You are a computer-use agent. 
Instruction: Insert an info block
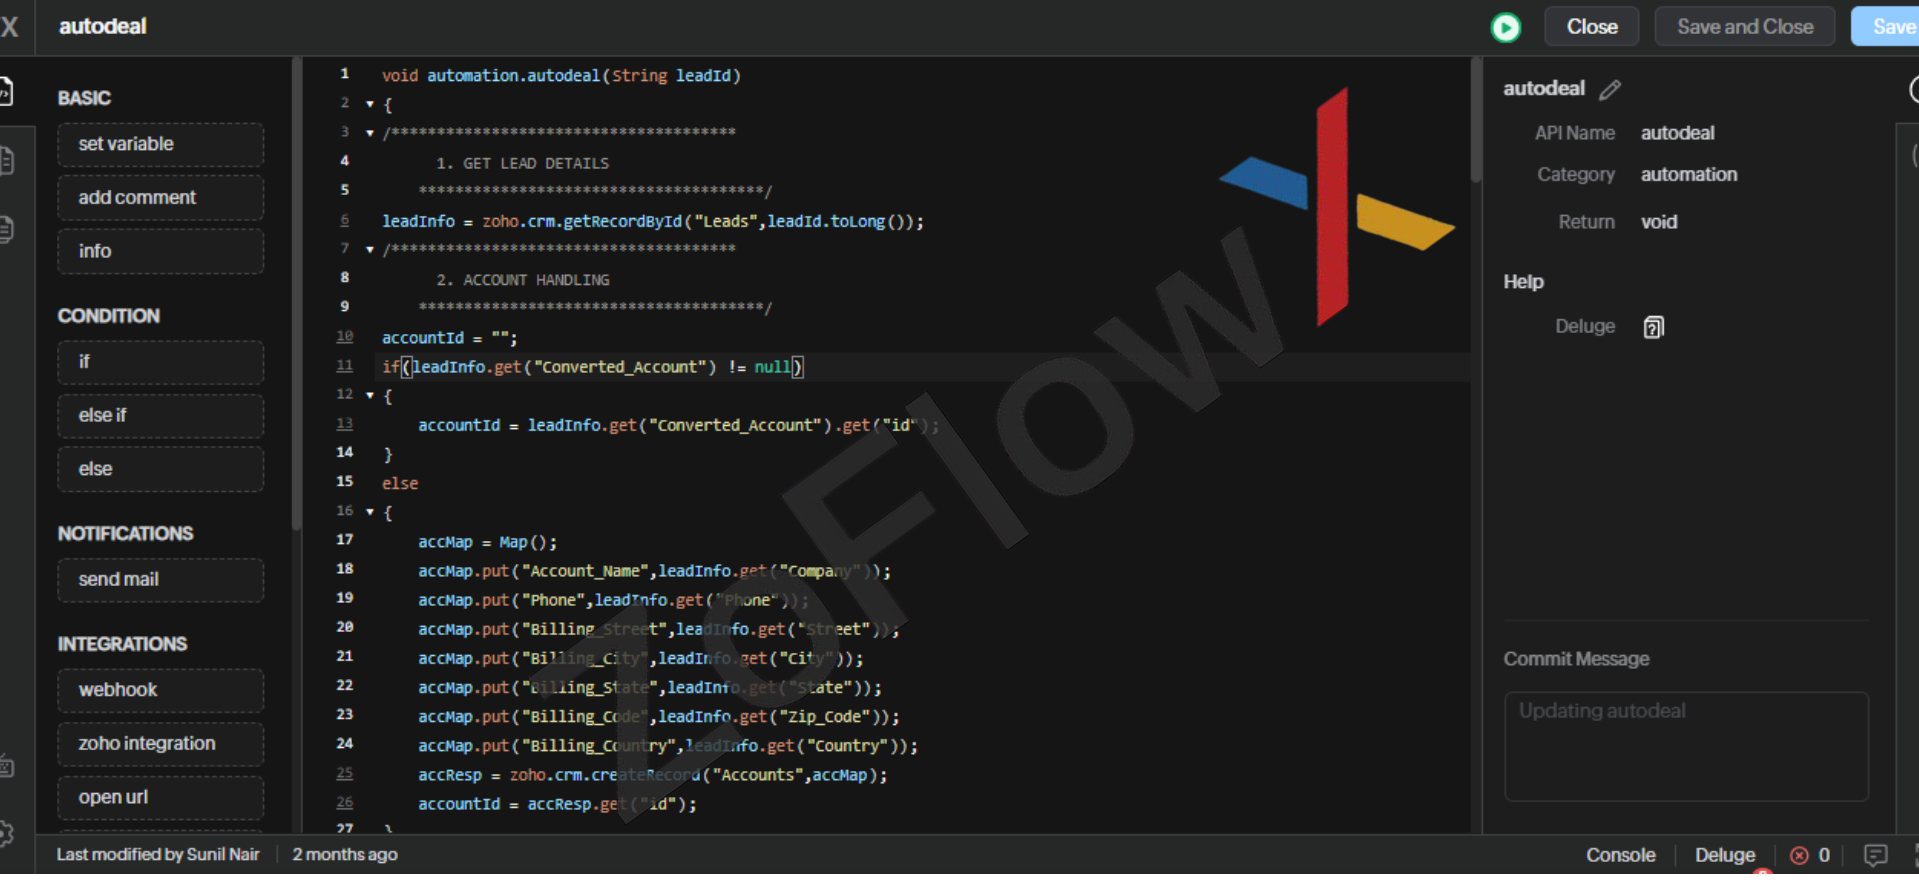pyautogui.click(x=161, y=251)
